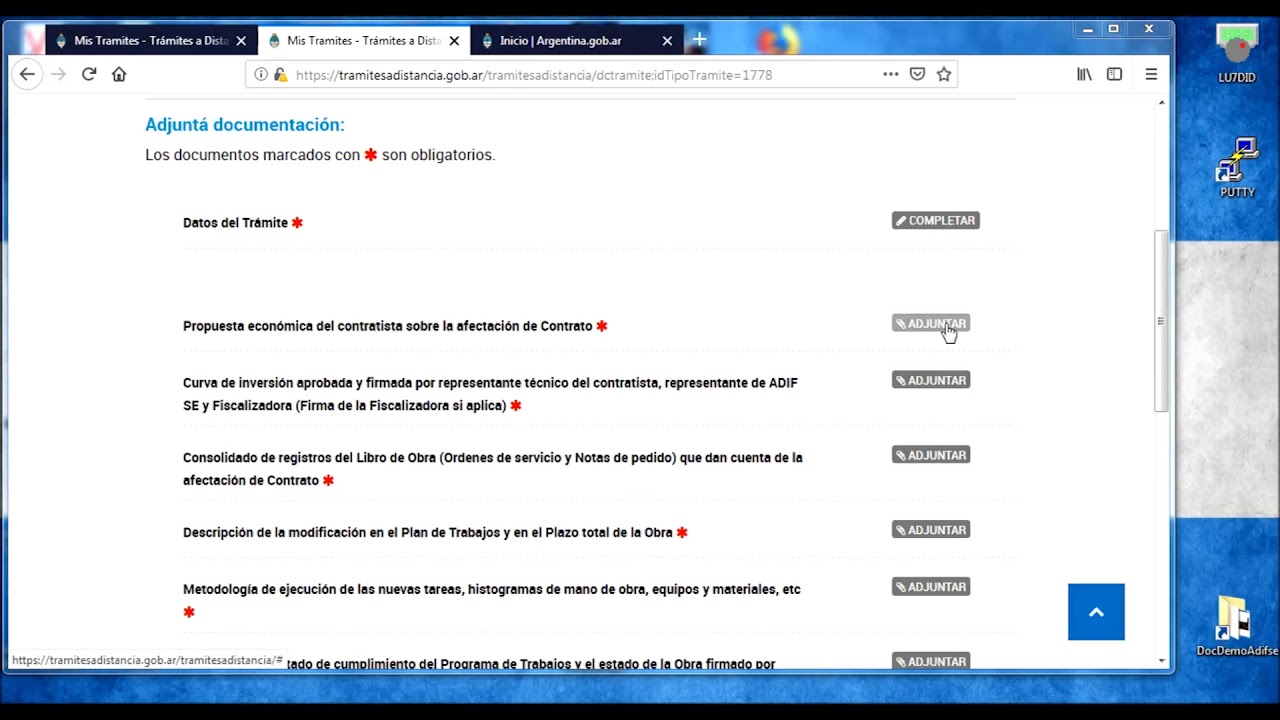This screenshot has width=1280, height=720.
Task: Select the second Mis Tramites tab
Action: click(363, 41)
